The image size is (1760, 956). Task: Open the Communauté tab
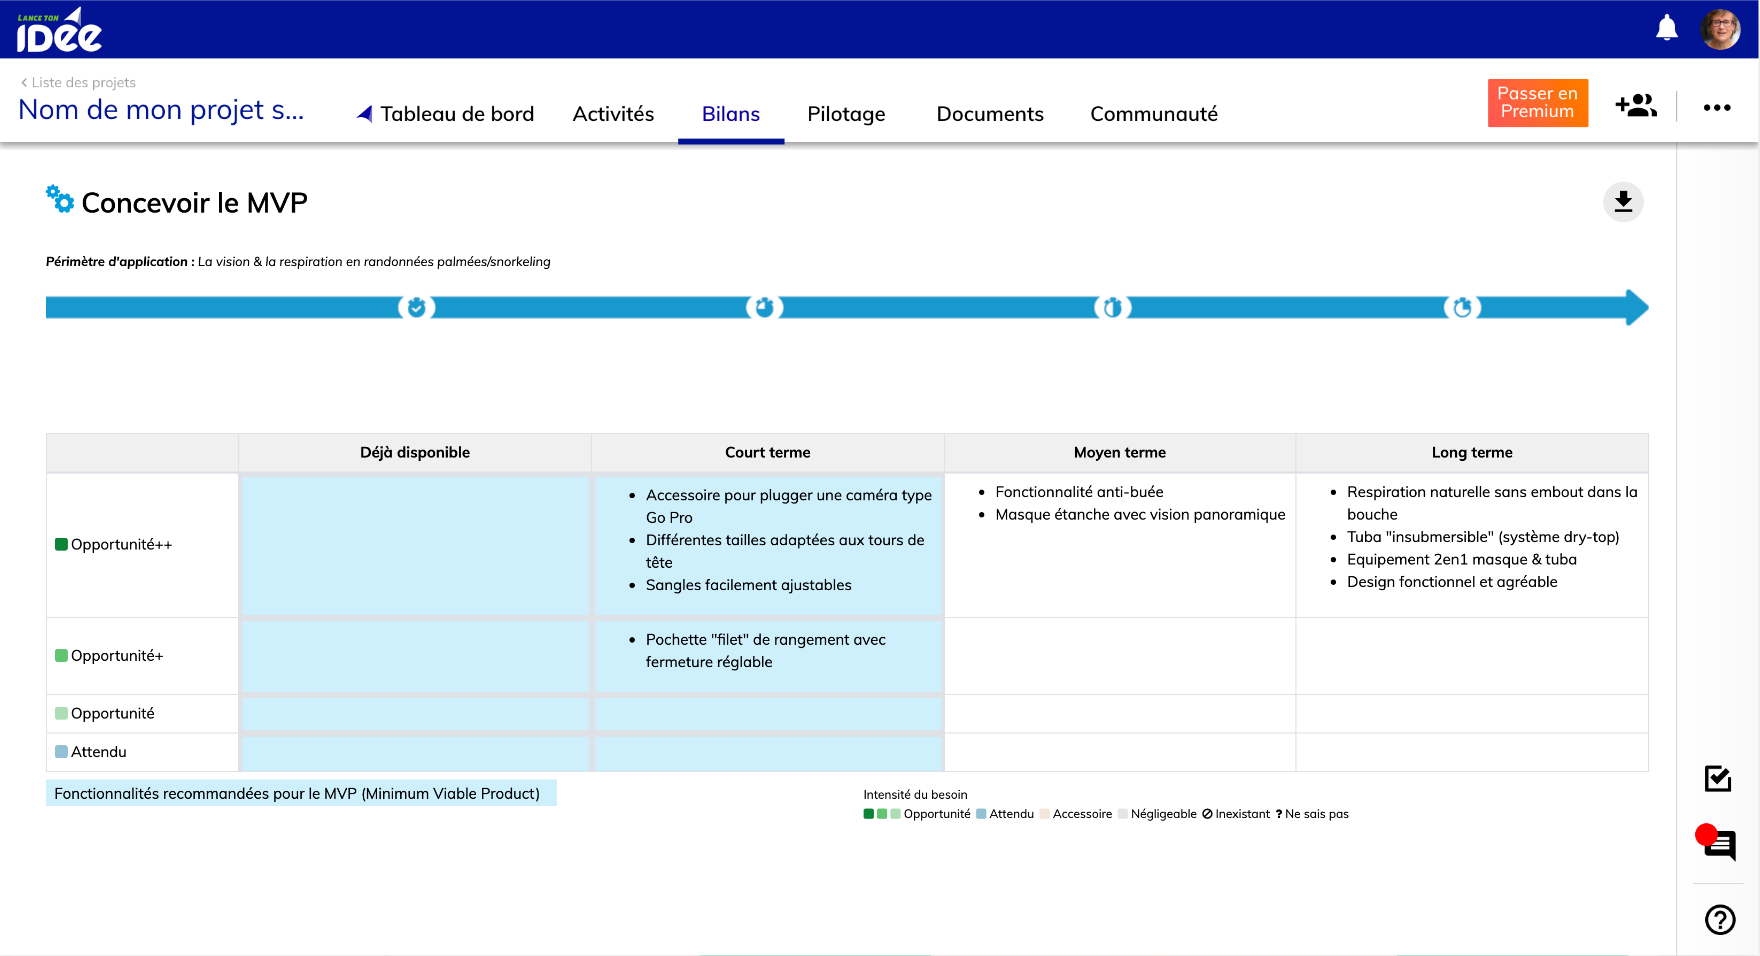click(1154, 114)
